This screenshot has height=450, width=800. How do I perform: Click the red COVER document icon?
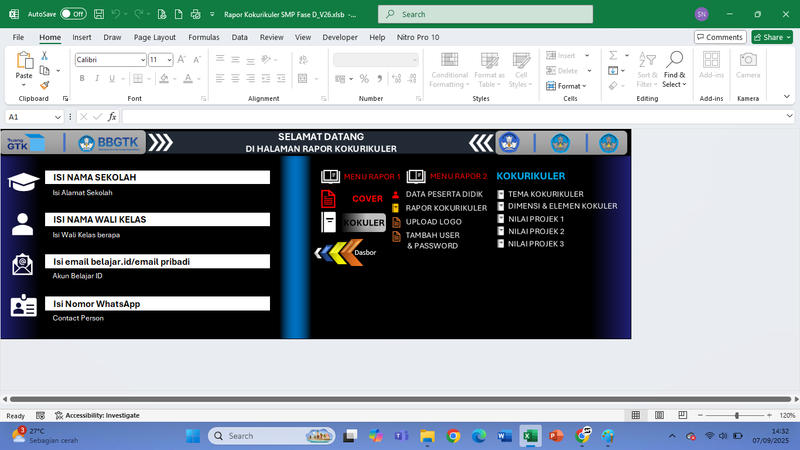(328, 198)
